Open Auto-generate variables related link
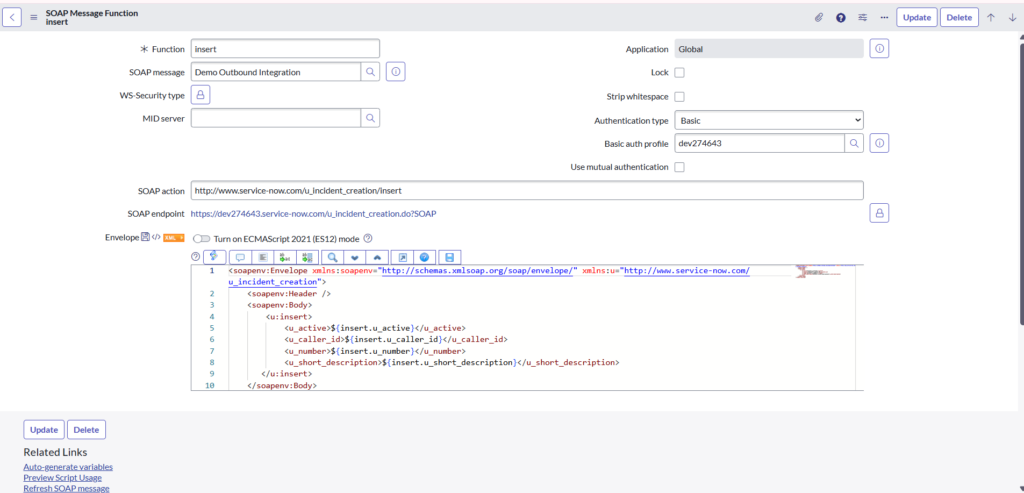This screenshot has height=493, width=1024. point(68,467)
